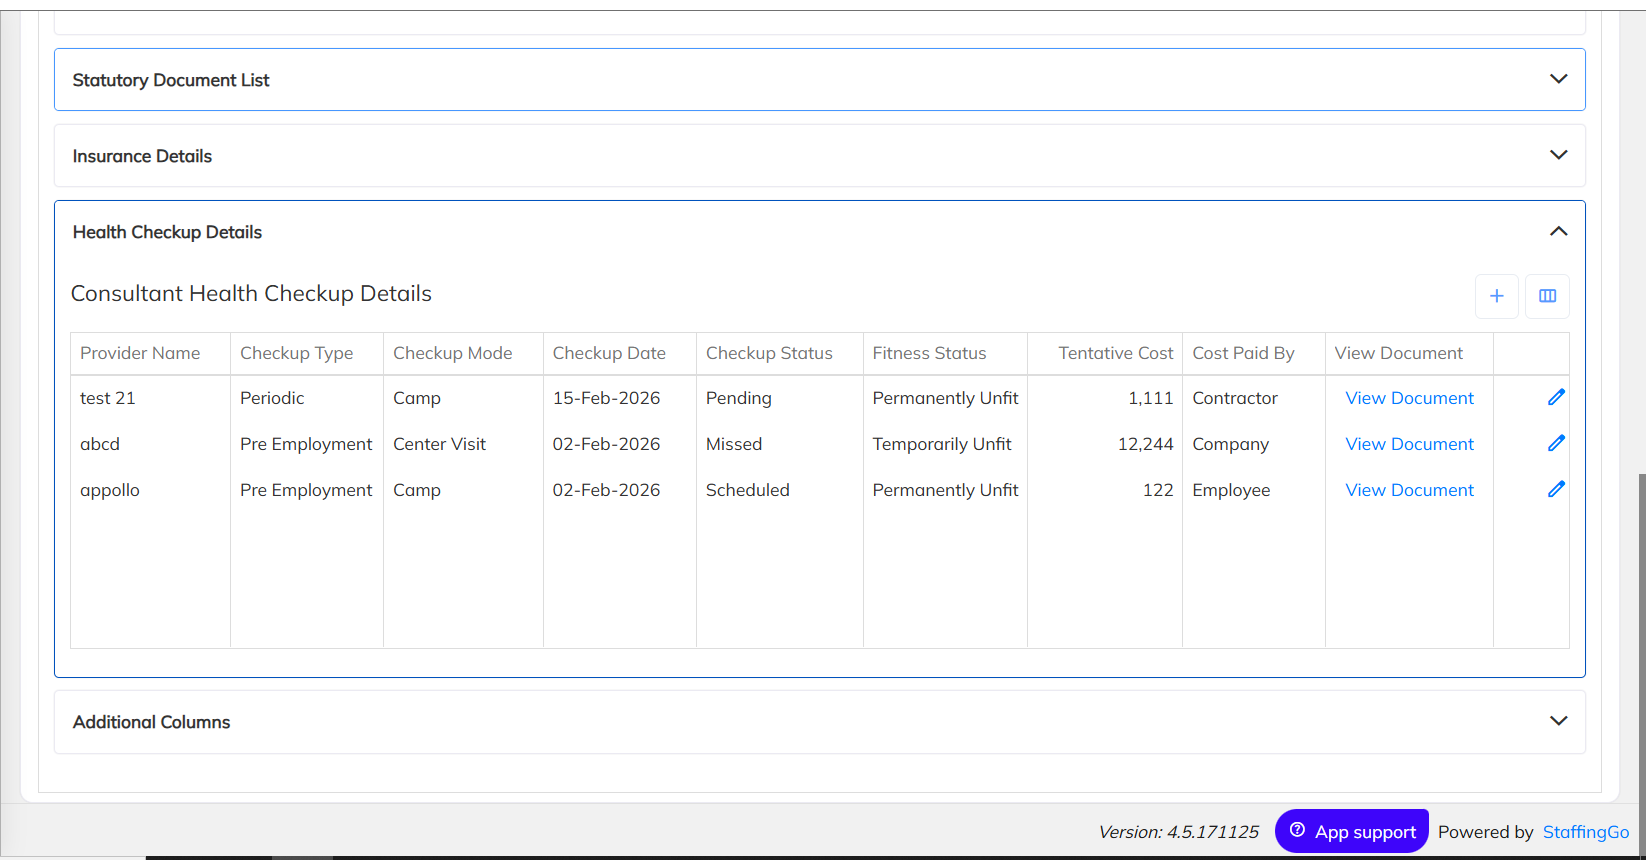Sort by Checkup Mode column header
Viewport: 1646px width, 860px height.
[464, 353]
